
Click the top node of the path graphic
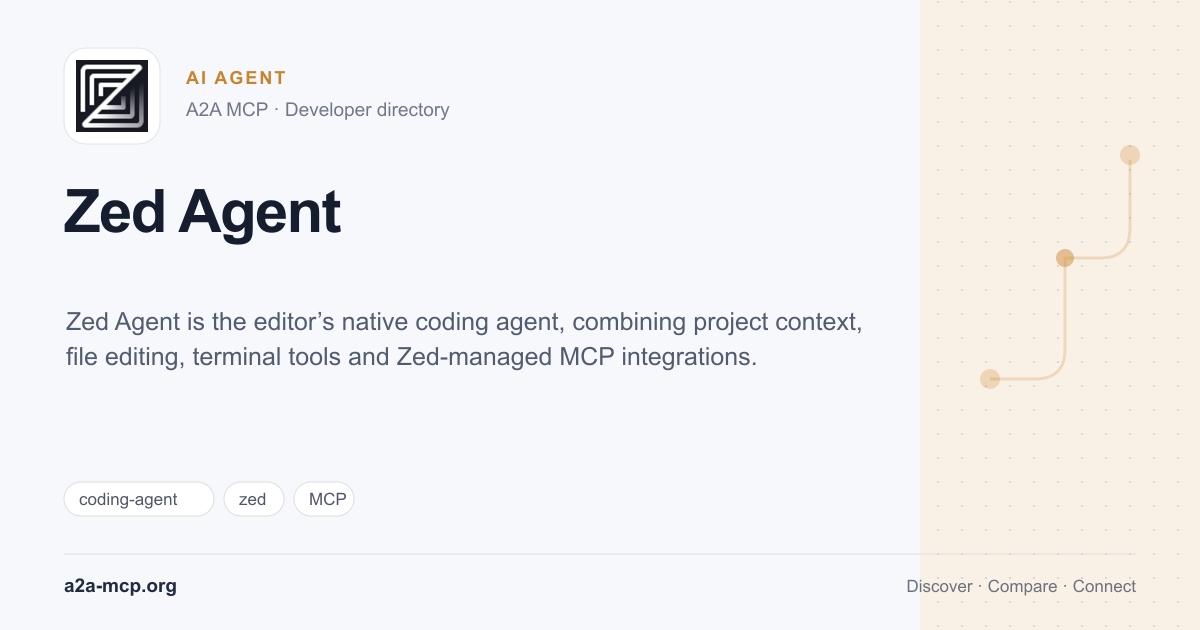pos(1130,155)
